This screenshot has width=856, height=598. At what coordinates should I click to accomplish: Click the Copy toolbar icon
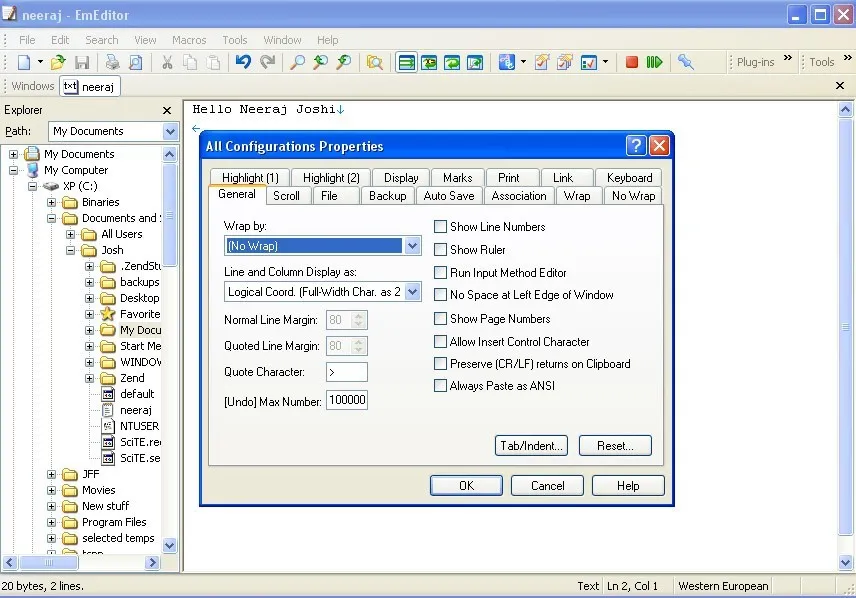pyautogui.click(x=190, y=62)
